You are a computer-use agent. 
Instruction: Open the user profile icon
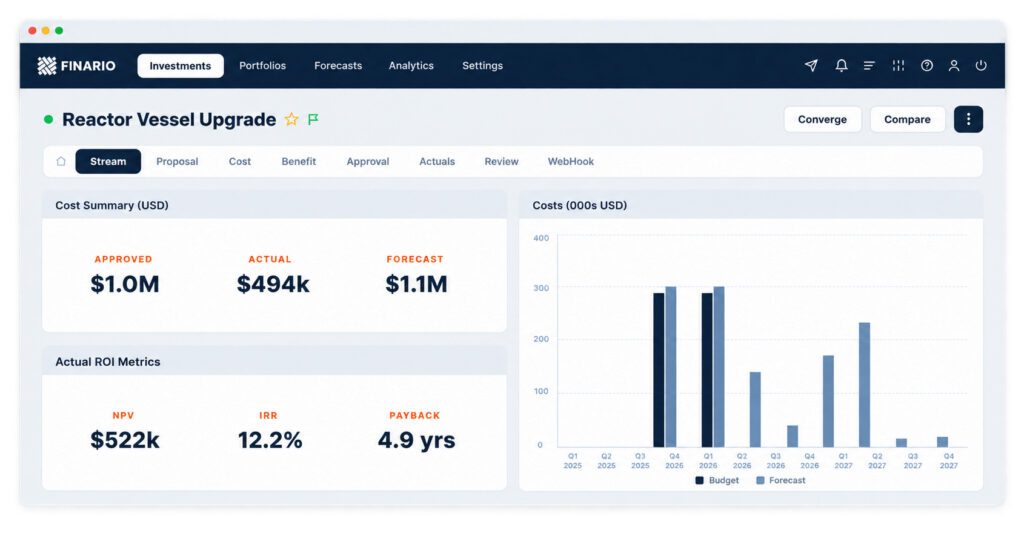point(954,65)
